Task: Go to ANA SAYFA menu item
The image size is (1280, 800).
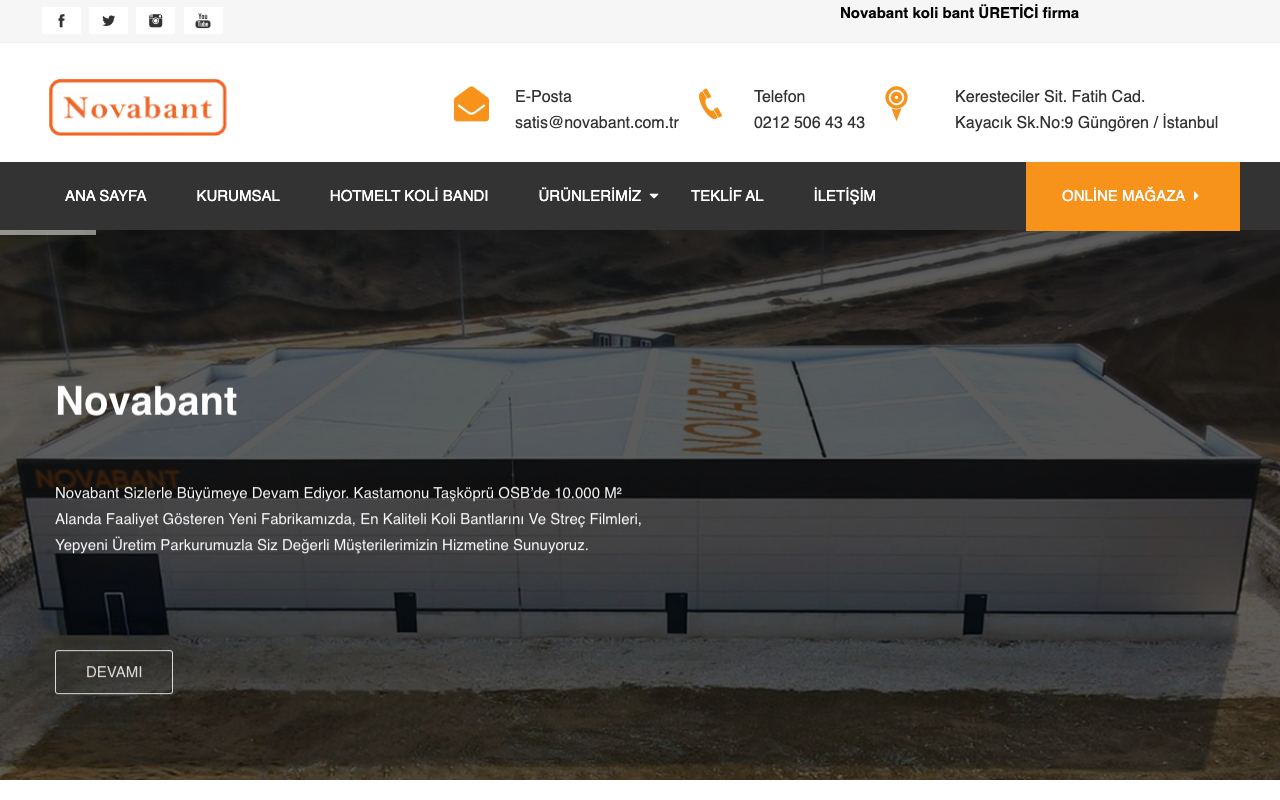Action: [106, 196]
